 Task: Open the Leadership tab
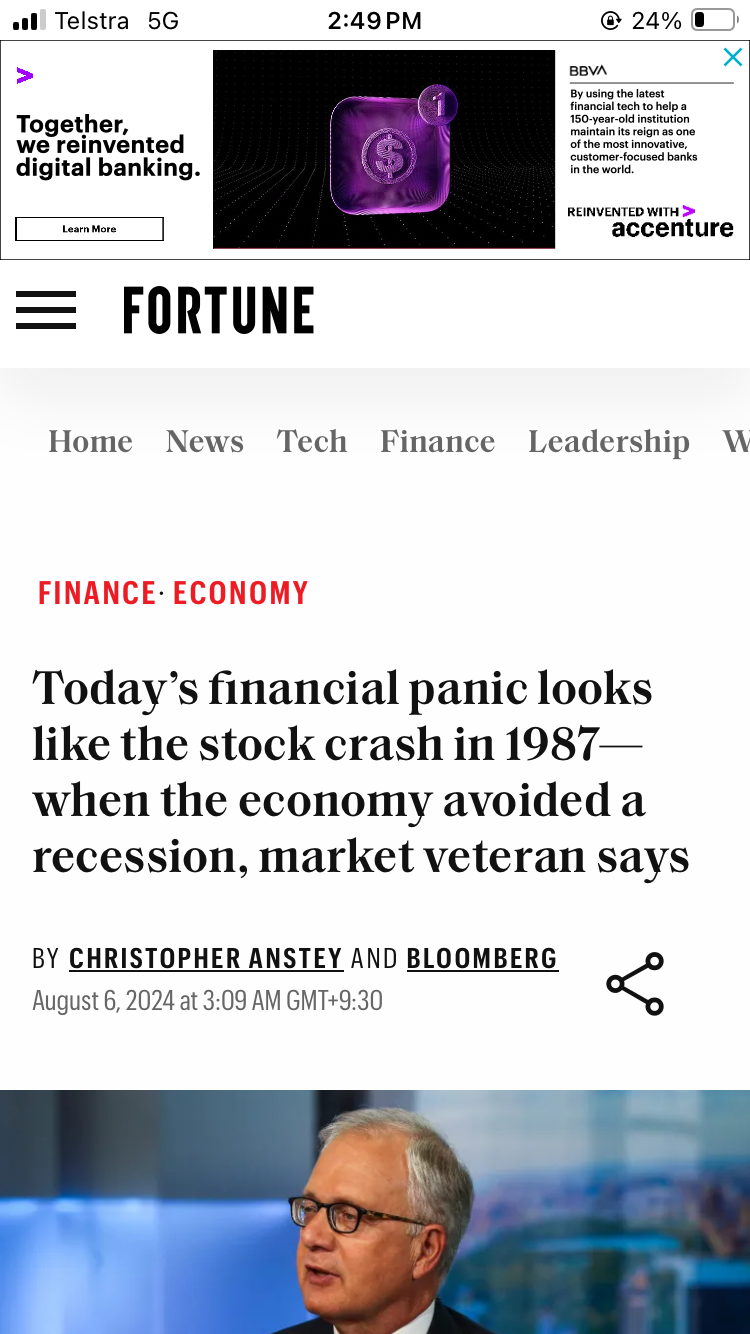pyautogui.click(x=609, y=441)
